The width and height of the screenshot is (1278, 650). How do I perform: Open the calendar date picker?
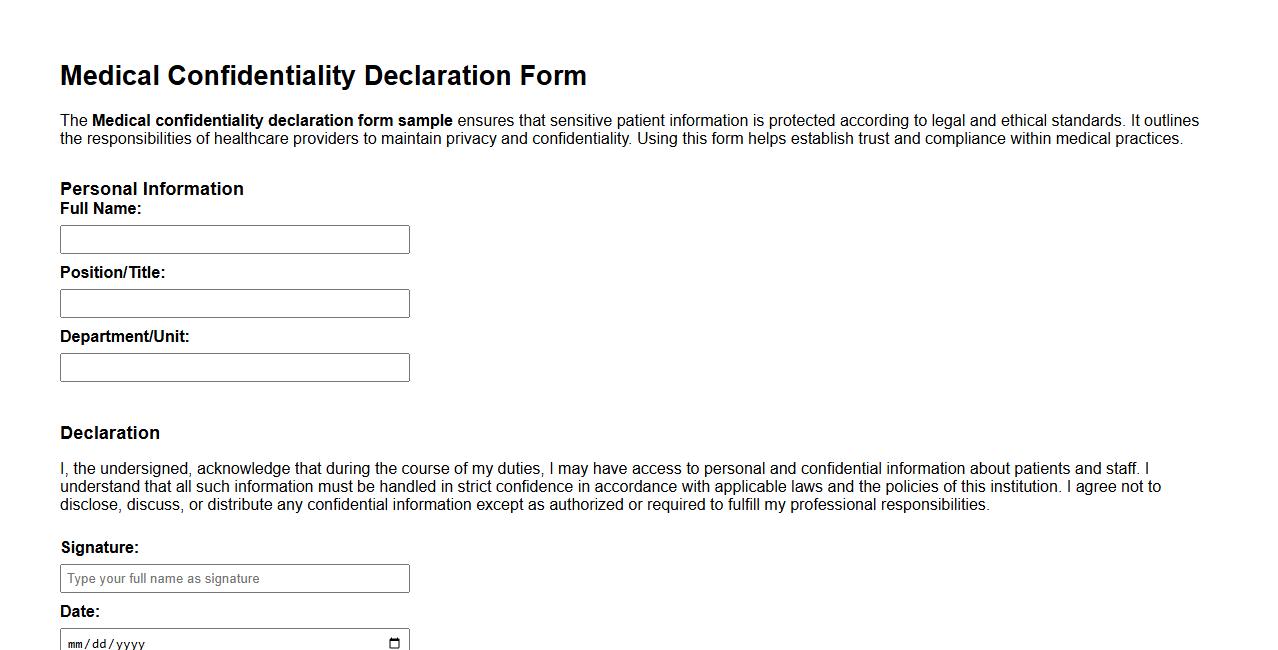[393, 643]
